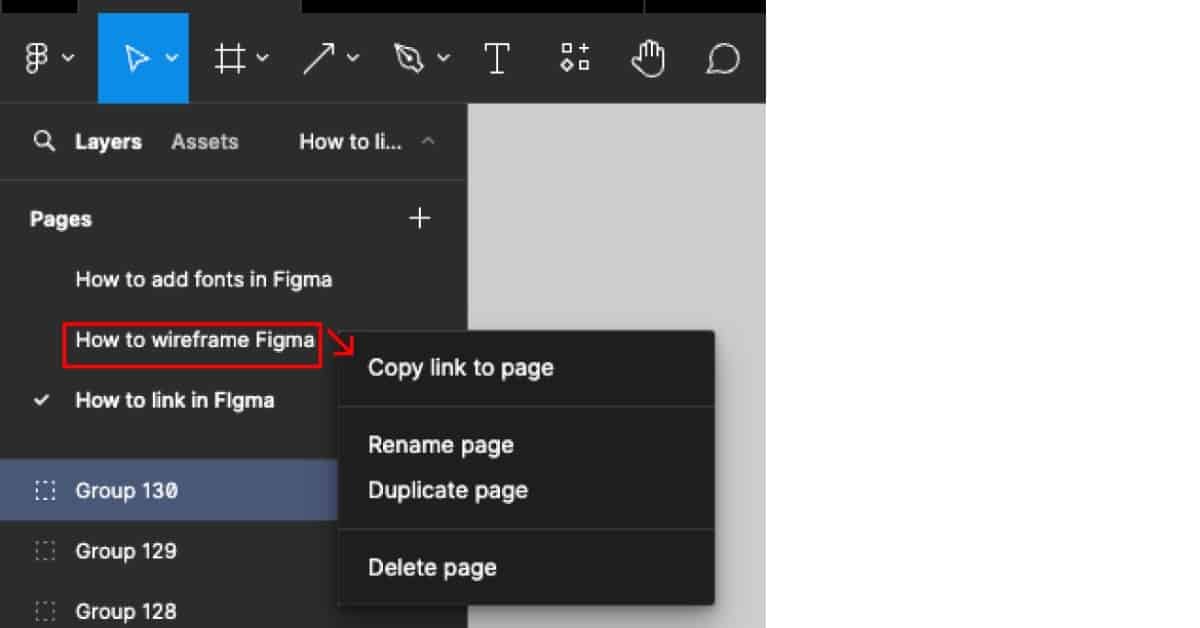Select the Group 130 layer
Viewport: 1200px width, 628px height.
(127, 490)
